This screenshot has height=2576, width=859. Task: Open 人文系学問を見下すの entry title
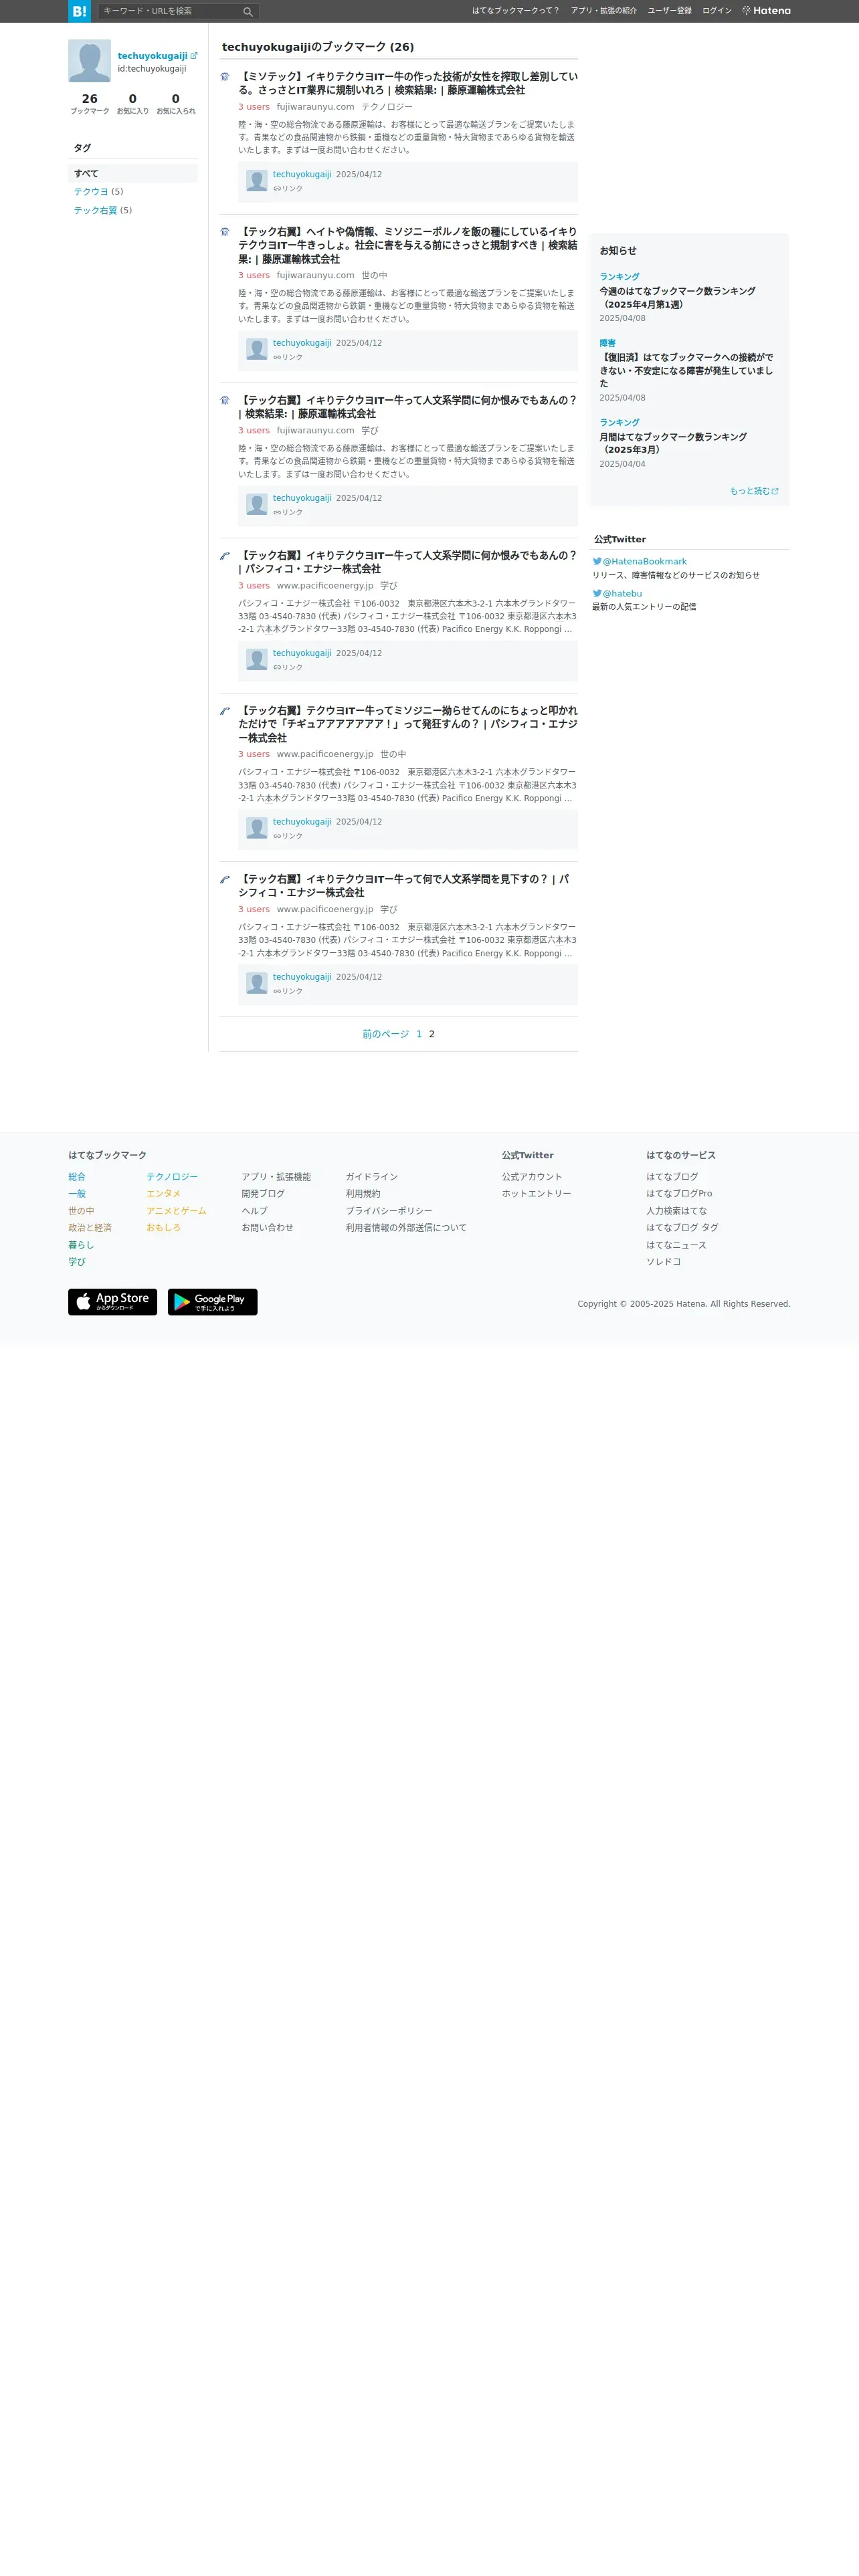[403, 886]
